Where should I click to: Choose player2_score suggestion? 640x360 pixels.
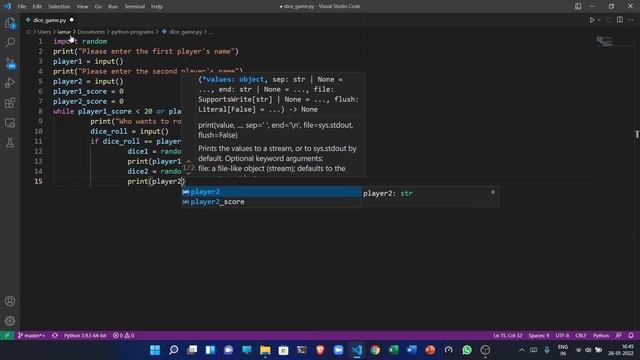pos(271,202)
